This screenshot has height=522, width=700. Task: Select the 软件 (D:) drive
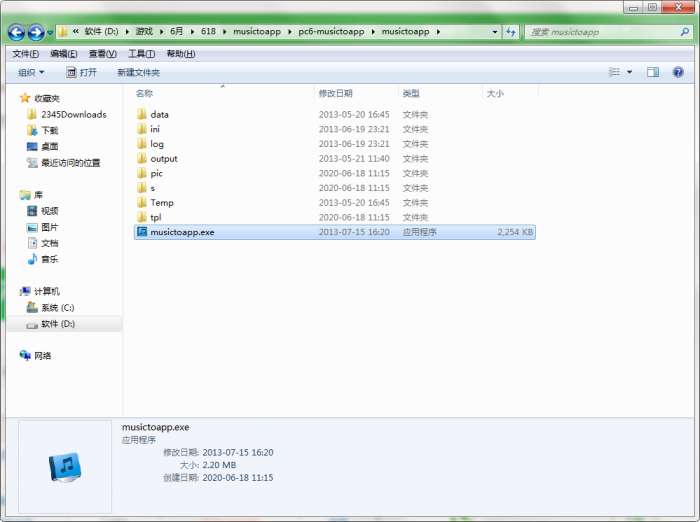(58, 324)
